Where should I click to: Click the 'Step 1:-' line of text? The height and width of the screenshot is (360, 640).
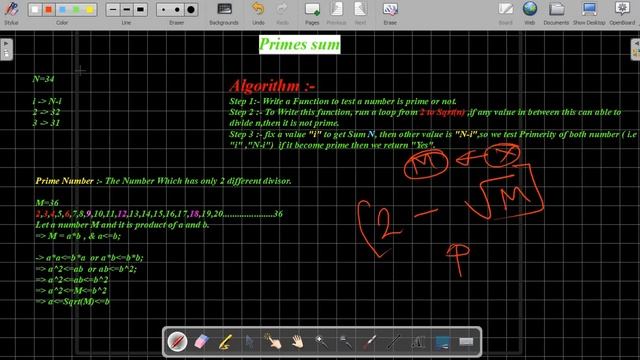343,101
